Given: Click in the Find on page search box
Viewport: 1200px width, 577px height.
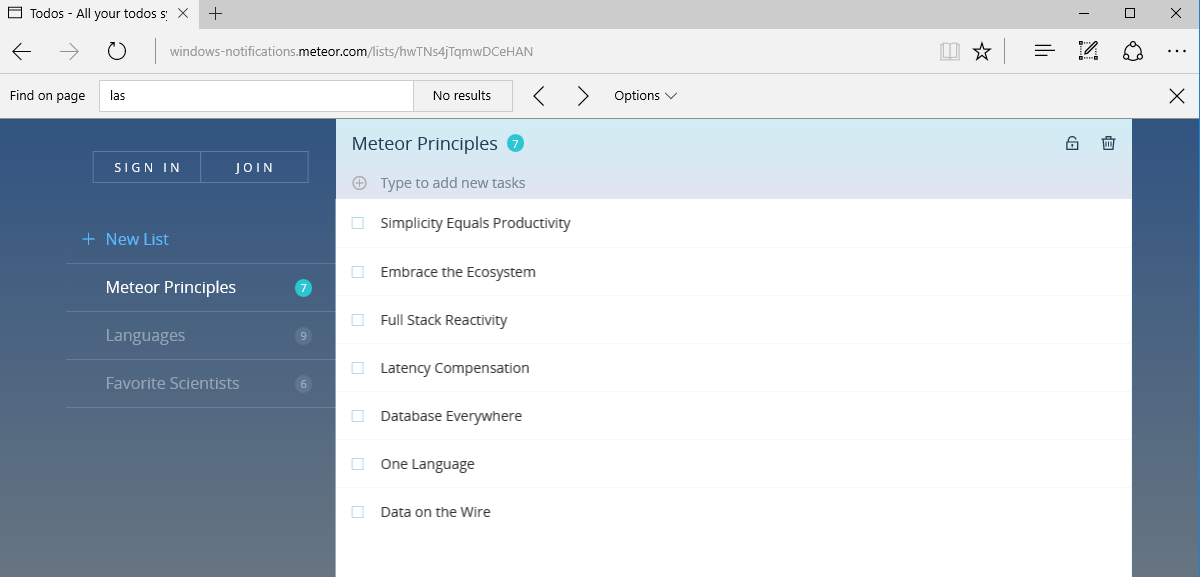Looking at the screenshot, I should coord(256,96).
